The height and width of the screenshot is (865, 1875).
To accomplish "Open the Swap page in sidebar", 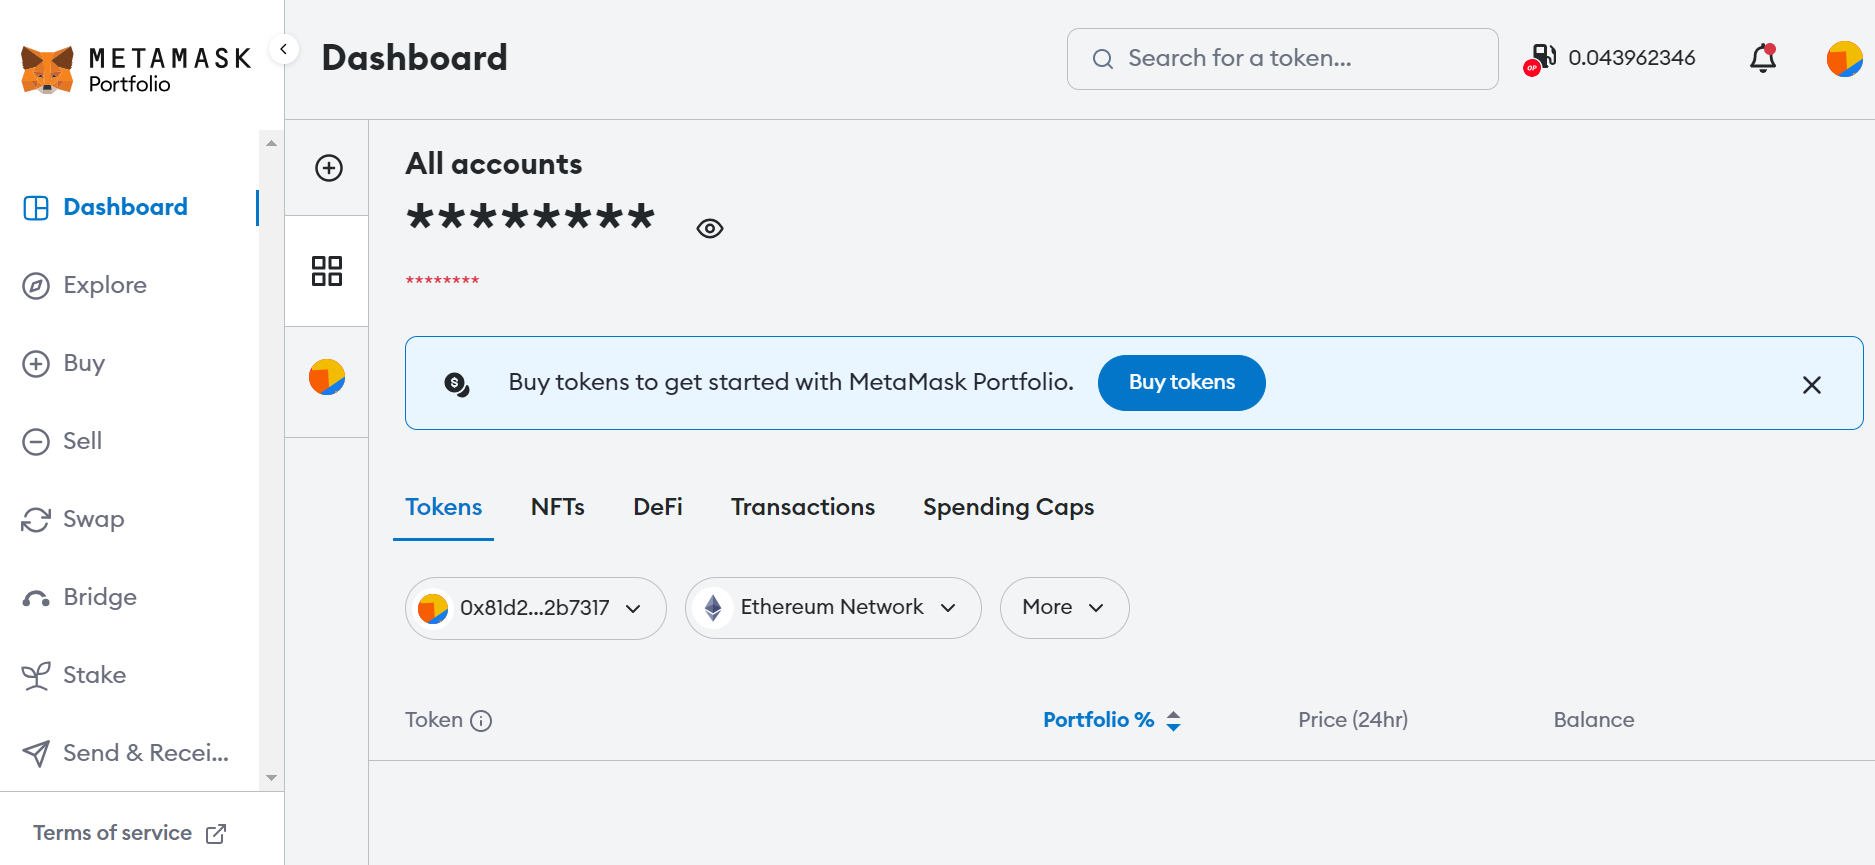I will click(93, 519).
